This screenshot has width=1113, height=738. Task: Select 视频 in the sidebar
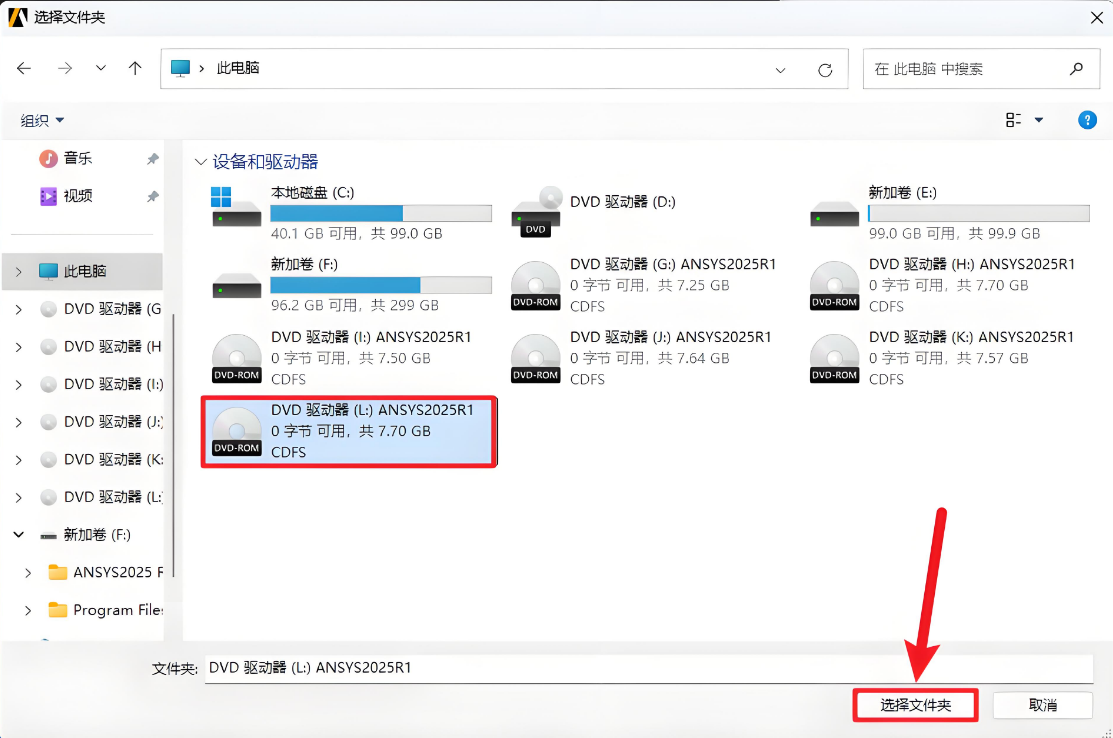[78, 196]
